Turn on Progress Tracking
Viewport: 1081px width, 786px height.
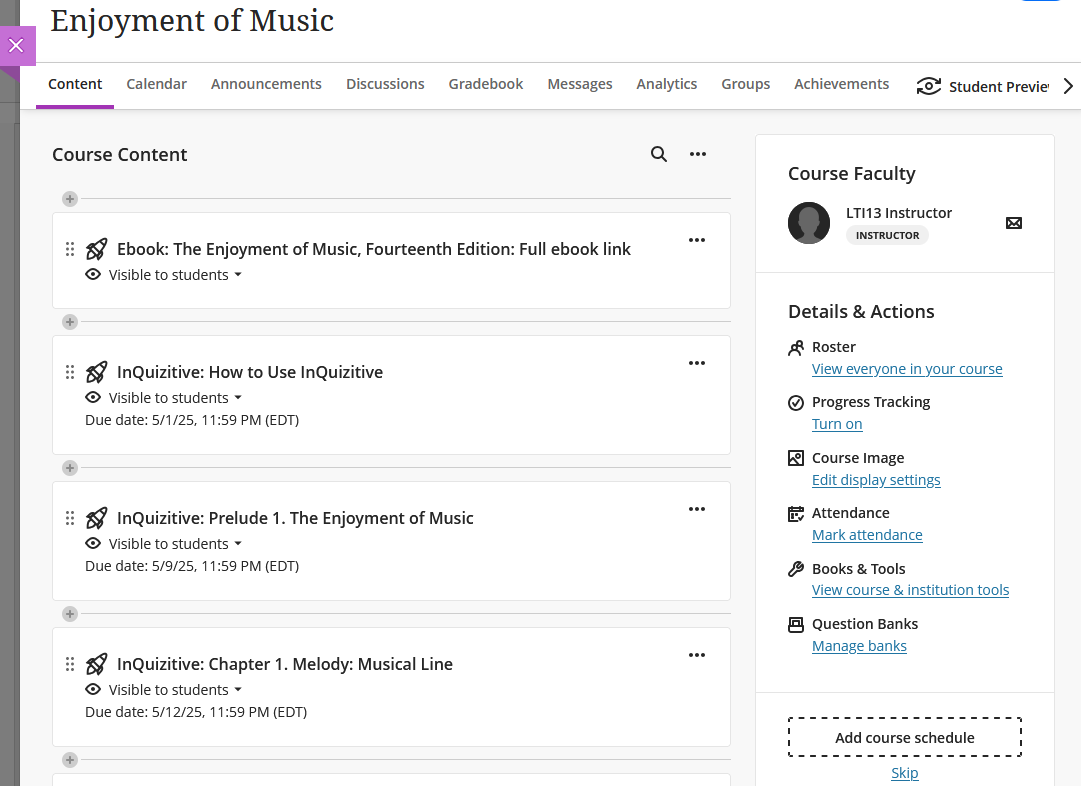coord(837,424)
